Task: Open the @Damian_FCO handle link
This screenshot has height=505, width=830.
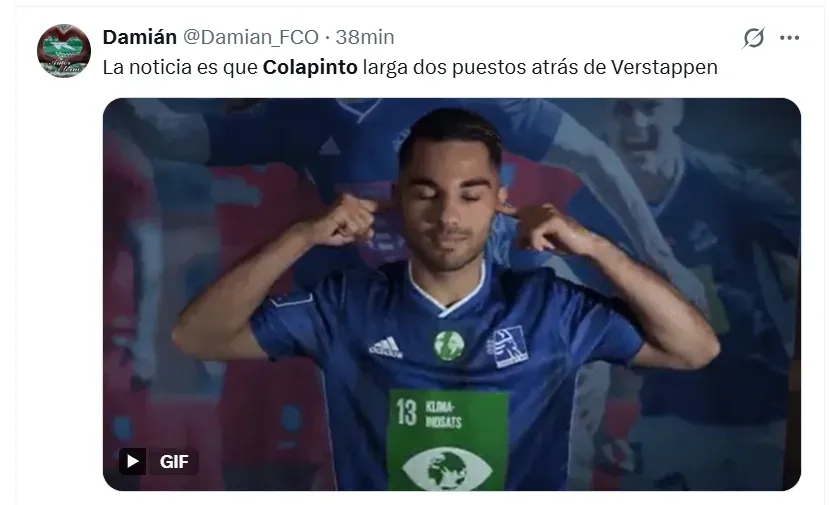Action: (251, 37)
